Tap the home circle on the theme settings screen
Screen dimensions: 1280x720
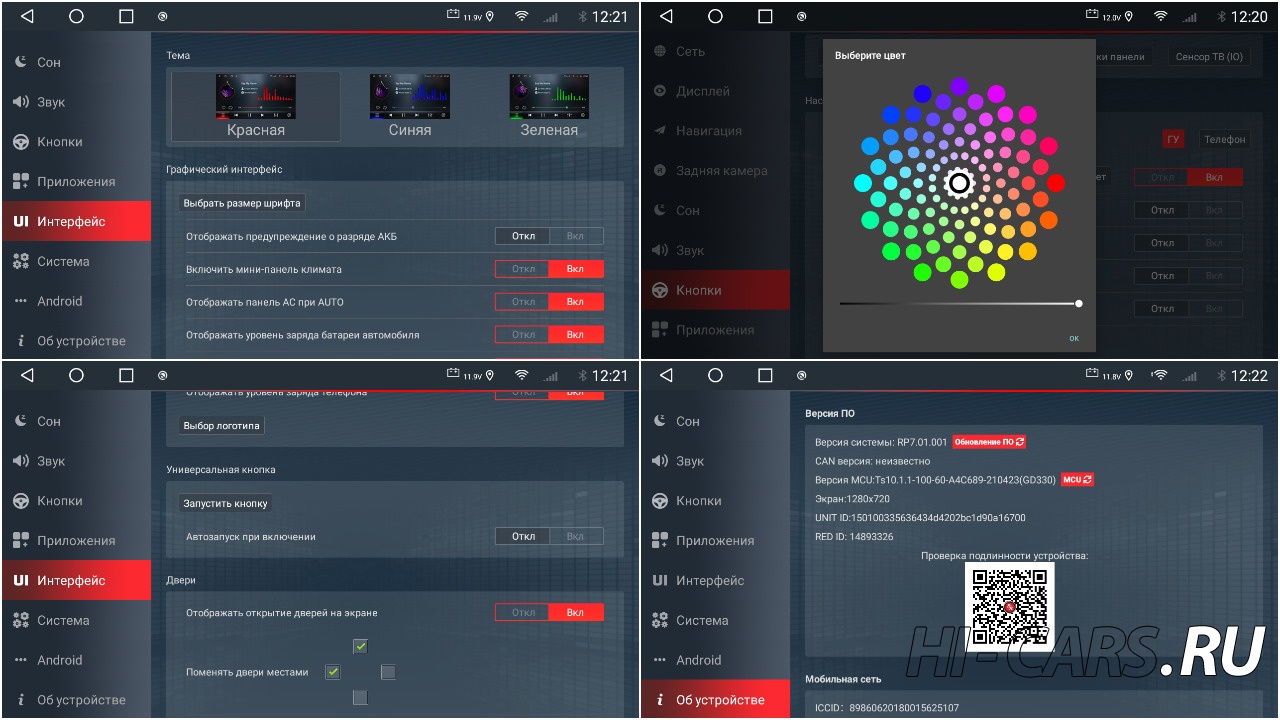[76, 16]
